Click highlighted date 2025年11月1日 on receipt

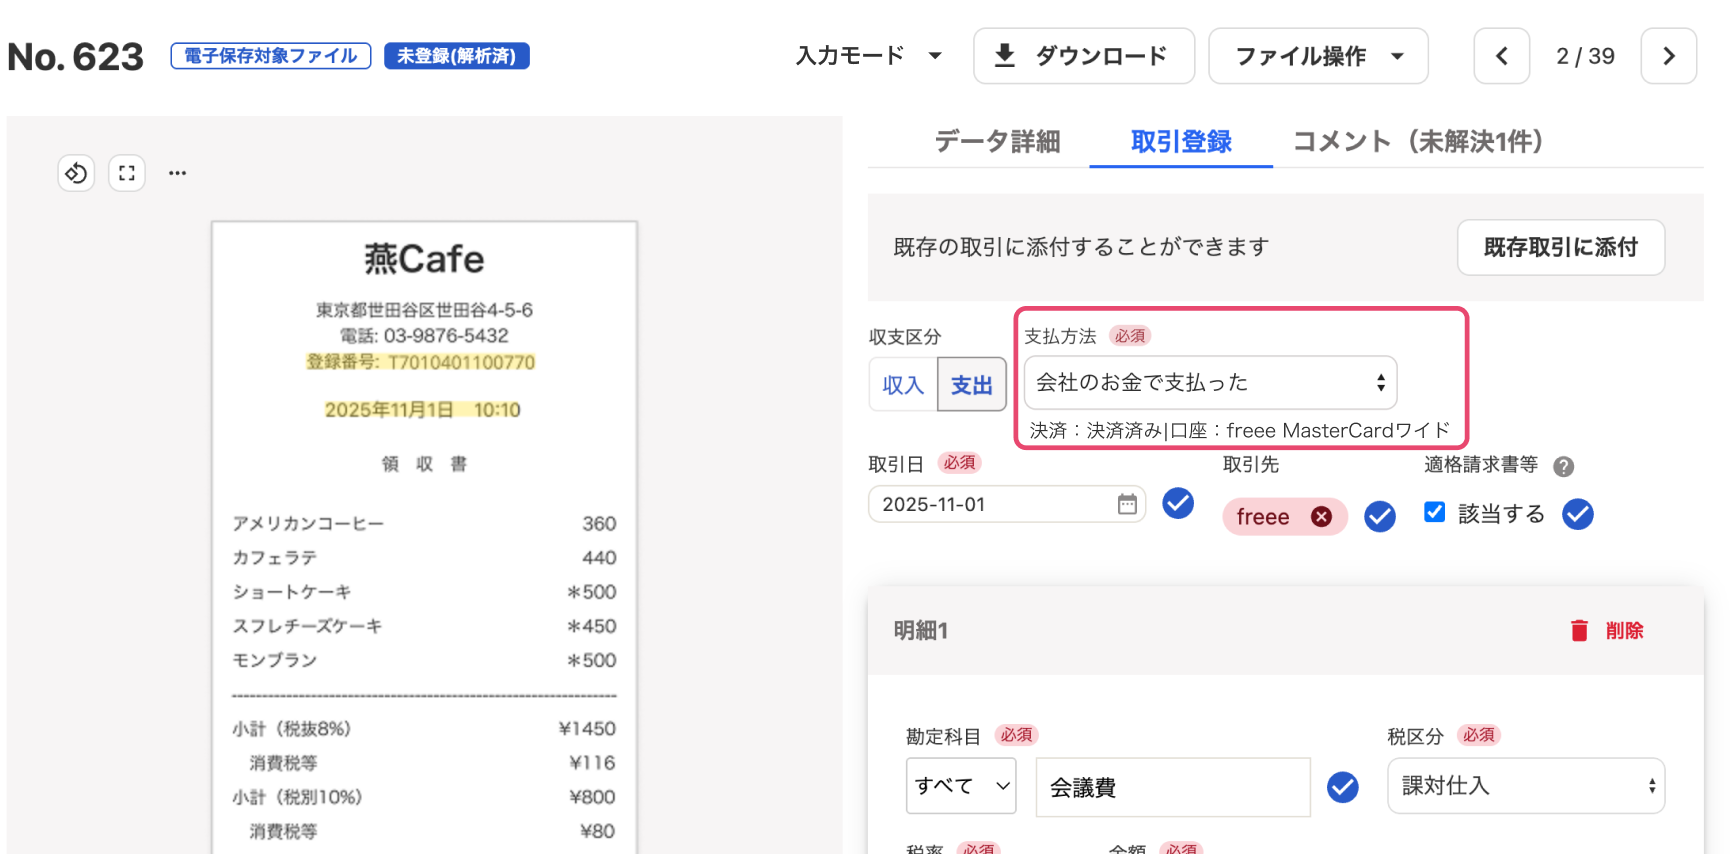pos(422,410)
